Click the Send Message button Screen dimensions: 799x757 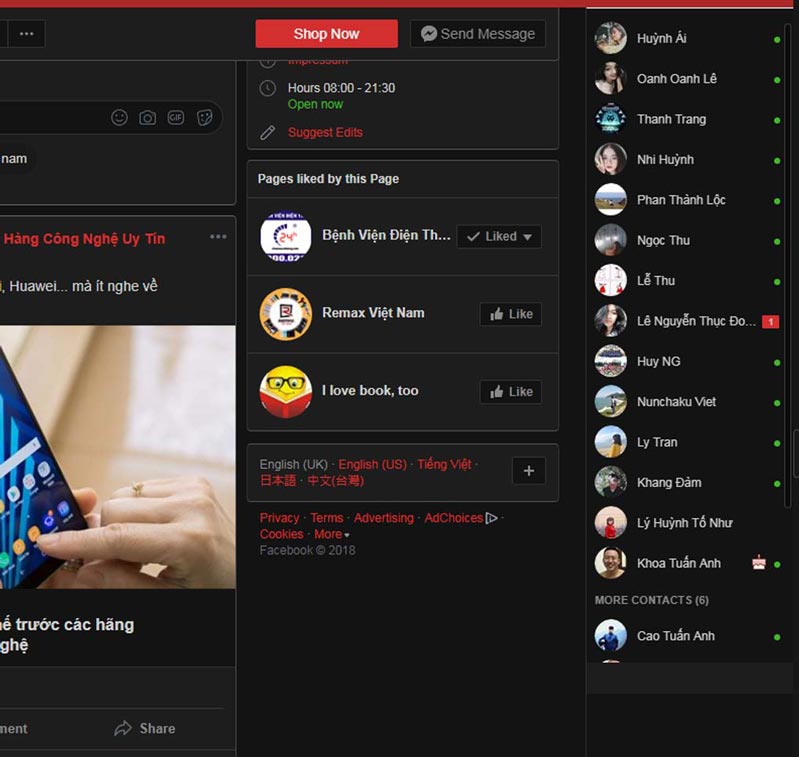coord(477,34)
